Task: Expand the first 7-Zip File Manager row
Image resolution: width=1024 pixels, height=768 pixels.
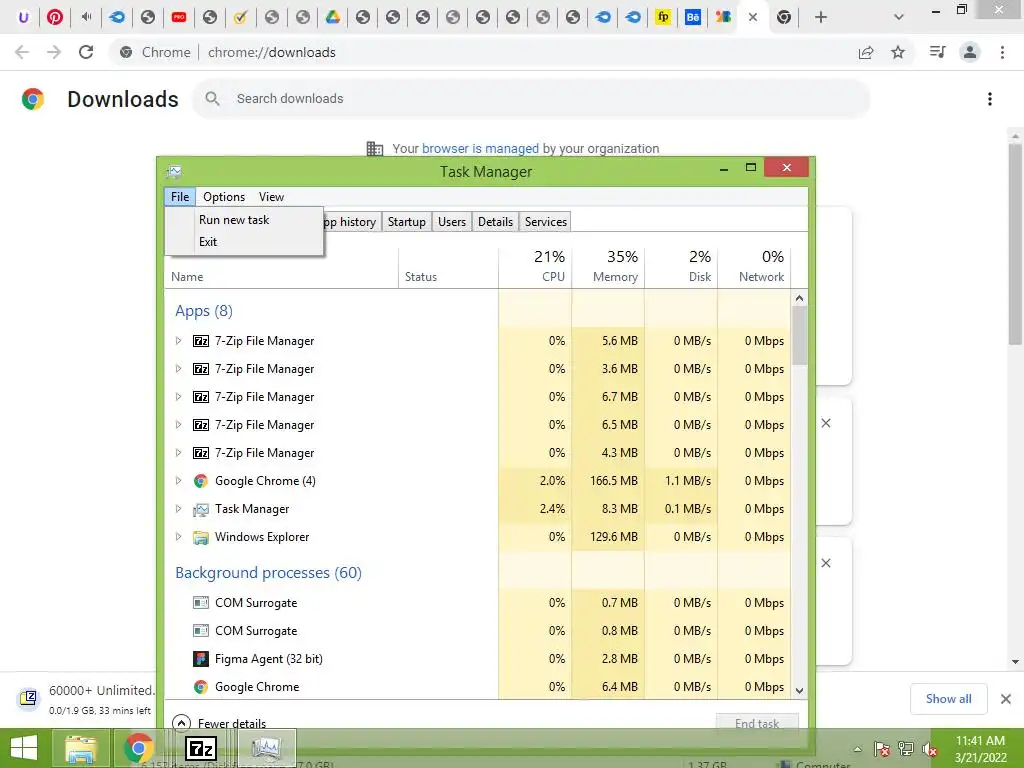Action: [x=178, y=340]
